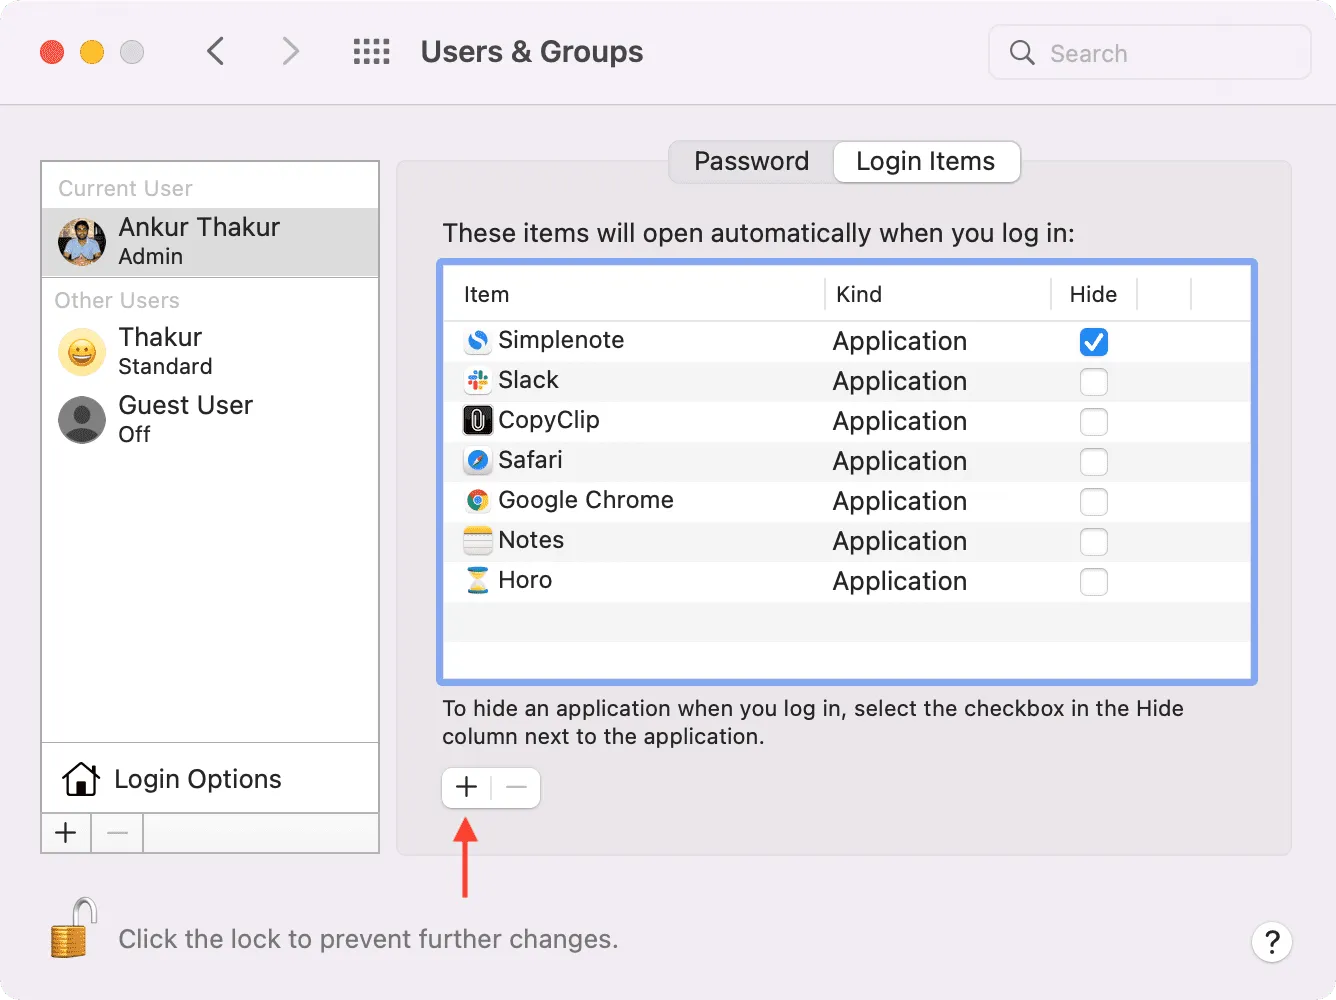This screenshot has width=1336, height=1000.
Task: Open help with the question mark button
Action: 1272,941
